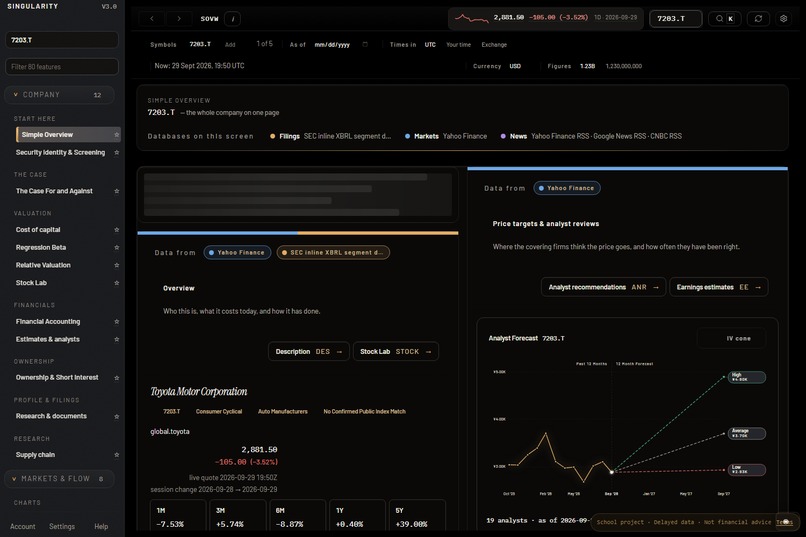
Task: Open Analyst recommendations ANR
Action: [603, 287]
